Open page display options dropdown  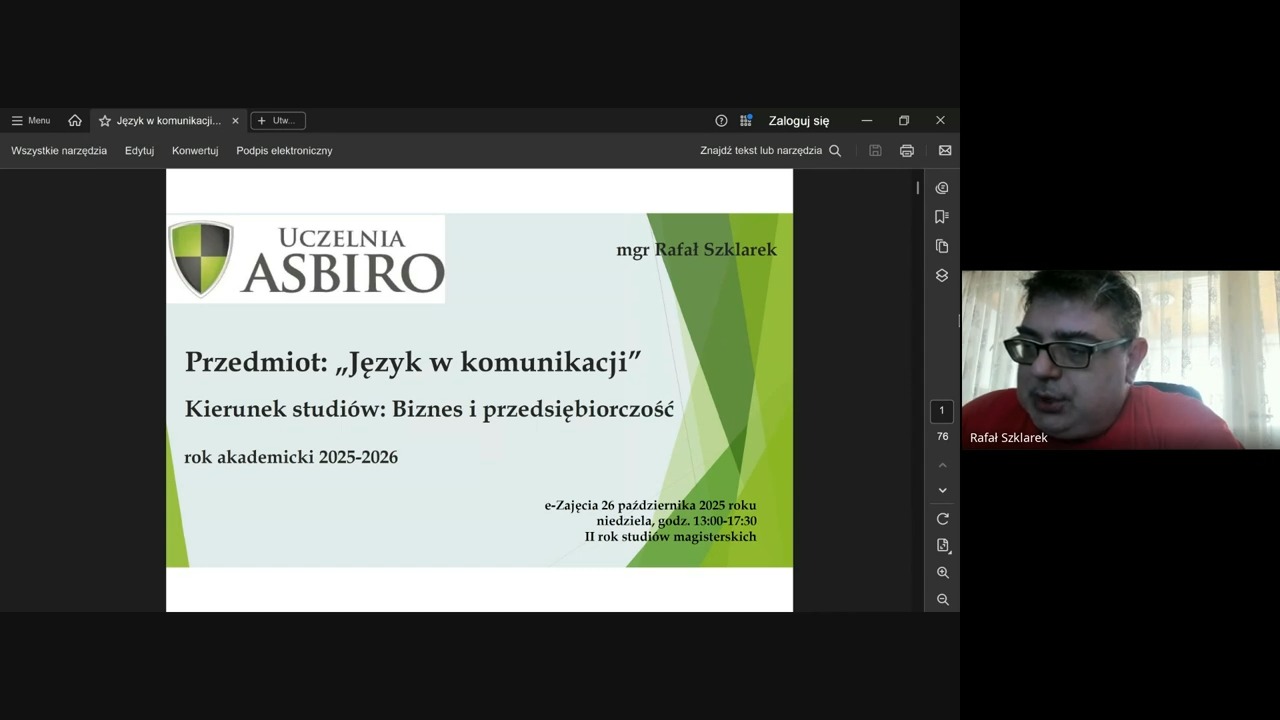(x=942, y=546)
